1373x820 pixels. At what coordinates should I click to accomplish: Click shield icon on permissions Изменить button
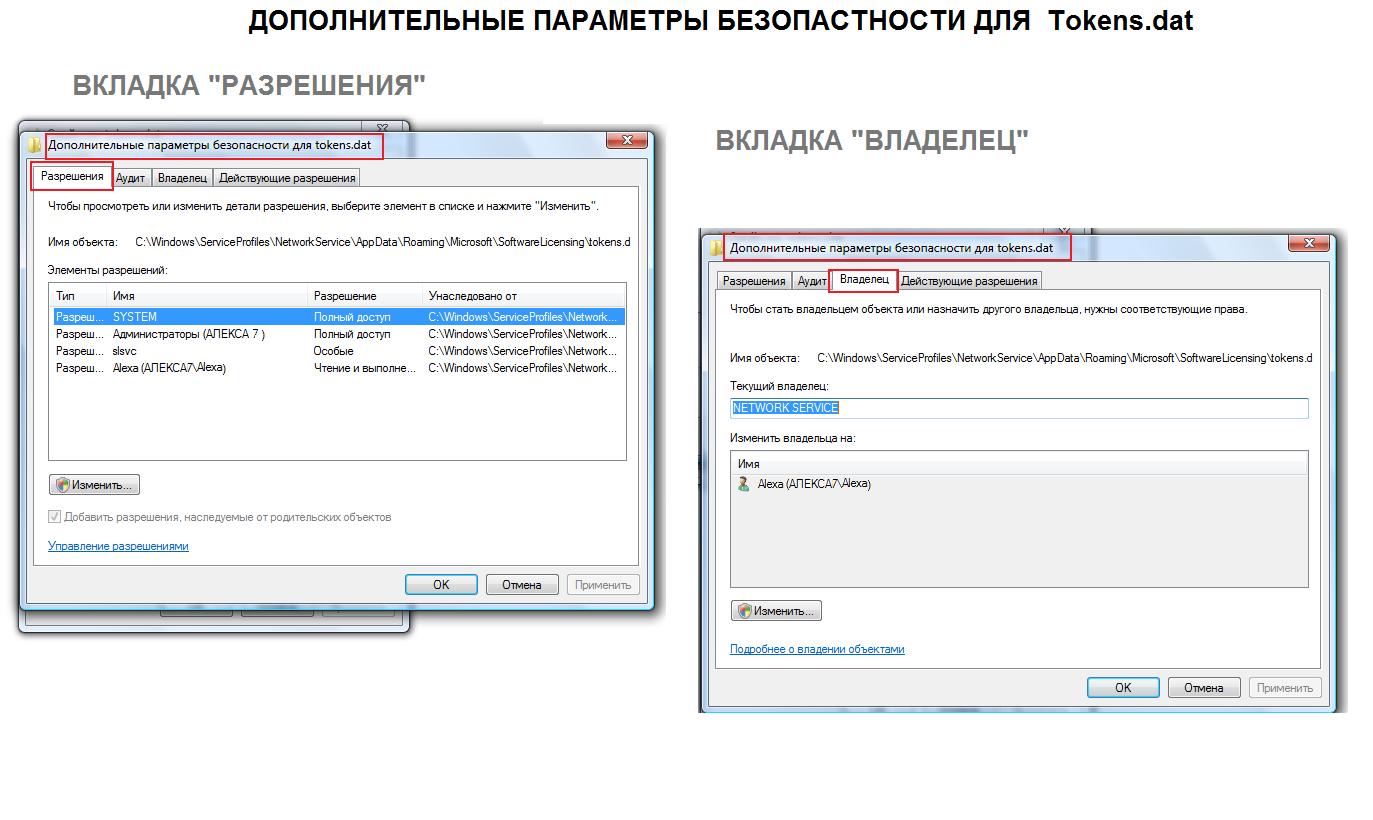pyautogui.click(x=62, y=485)
